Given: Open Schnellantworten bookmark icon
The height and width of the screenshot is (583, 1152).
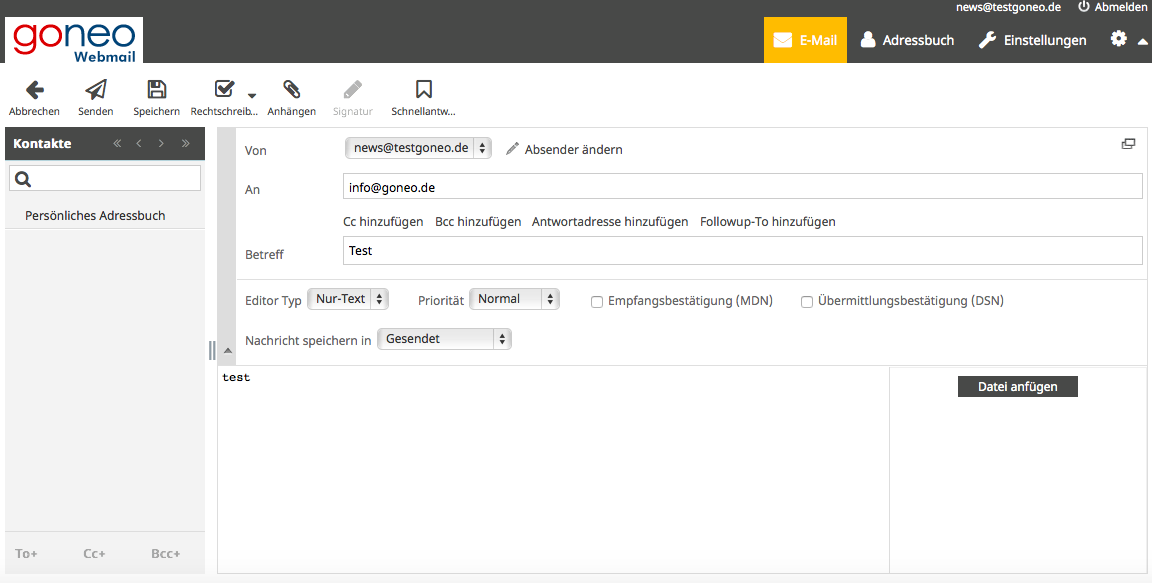Looking at the screenshot, I should (x=424, y=90).
